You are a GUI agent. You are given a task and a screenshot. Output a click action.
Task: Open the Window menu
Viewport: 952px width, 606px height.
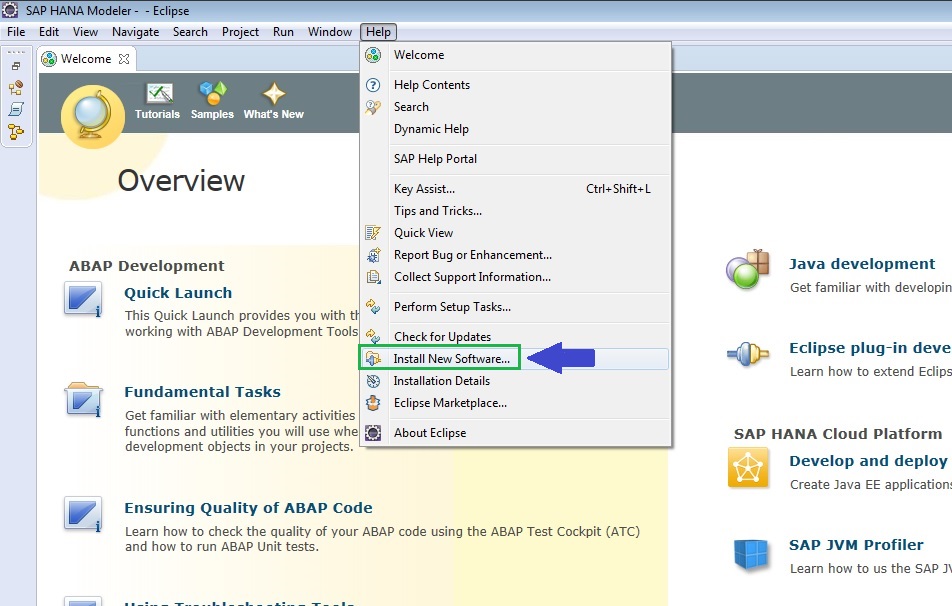coord(330,32)
